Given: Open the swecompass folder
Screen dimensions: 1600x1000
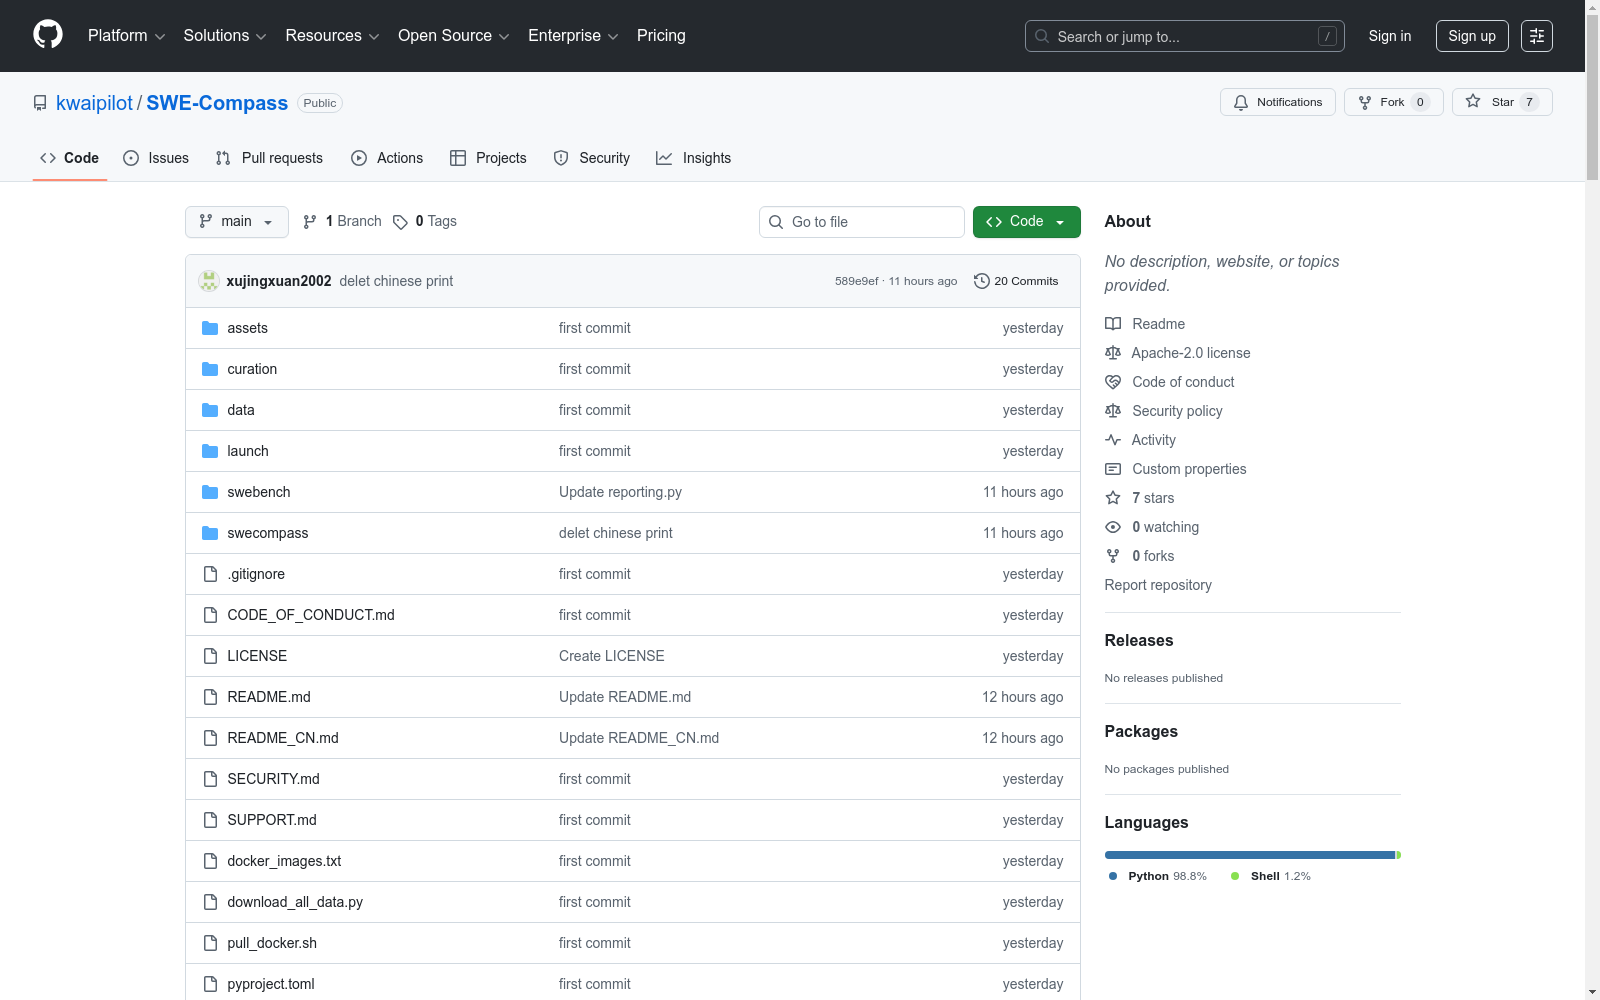Looking at the screenshot, I should coord(268,533).
